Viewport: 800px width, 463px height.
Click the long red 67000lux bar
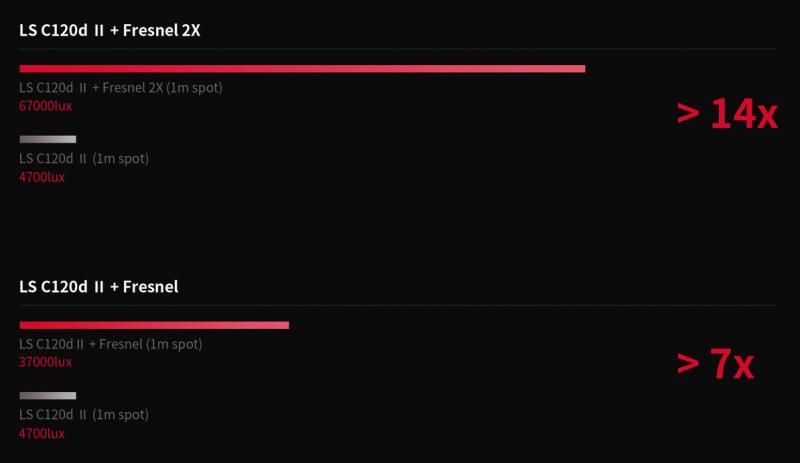tap(302, 68)
